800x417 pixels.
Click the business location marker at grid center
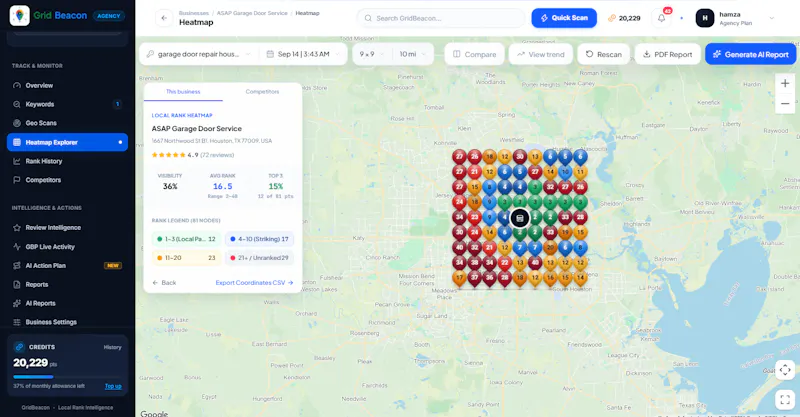click(520, 218)
